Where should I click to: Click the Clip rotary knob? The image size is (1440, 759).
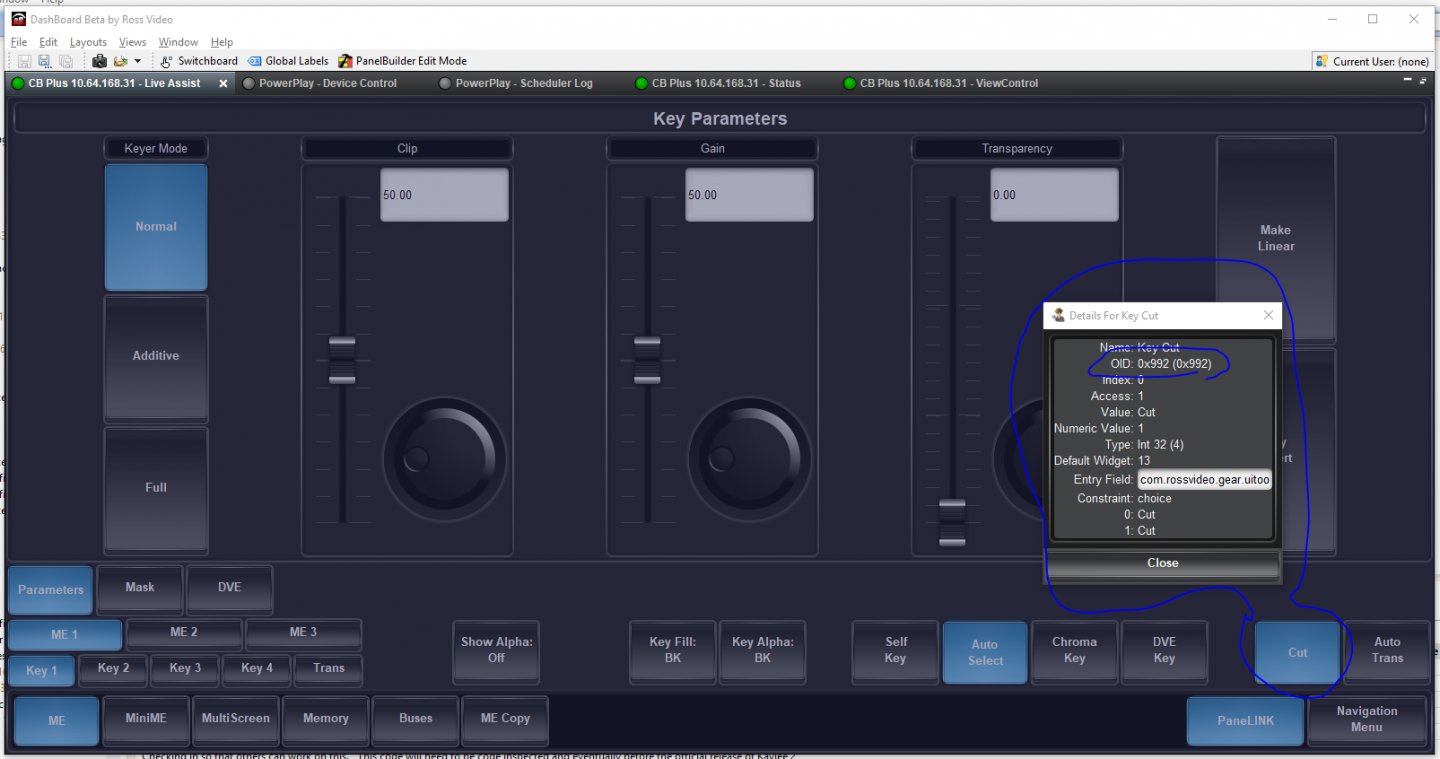444,459
